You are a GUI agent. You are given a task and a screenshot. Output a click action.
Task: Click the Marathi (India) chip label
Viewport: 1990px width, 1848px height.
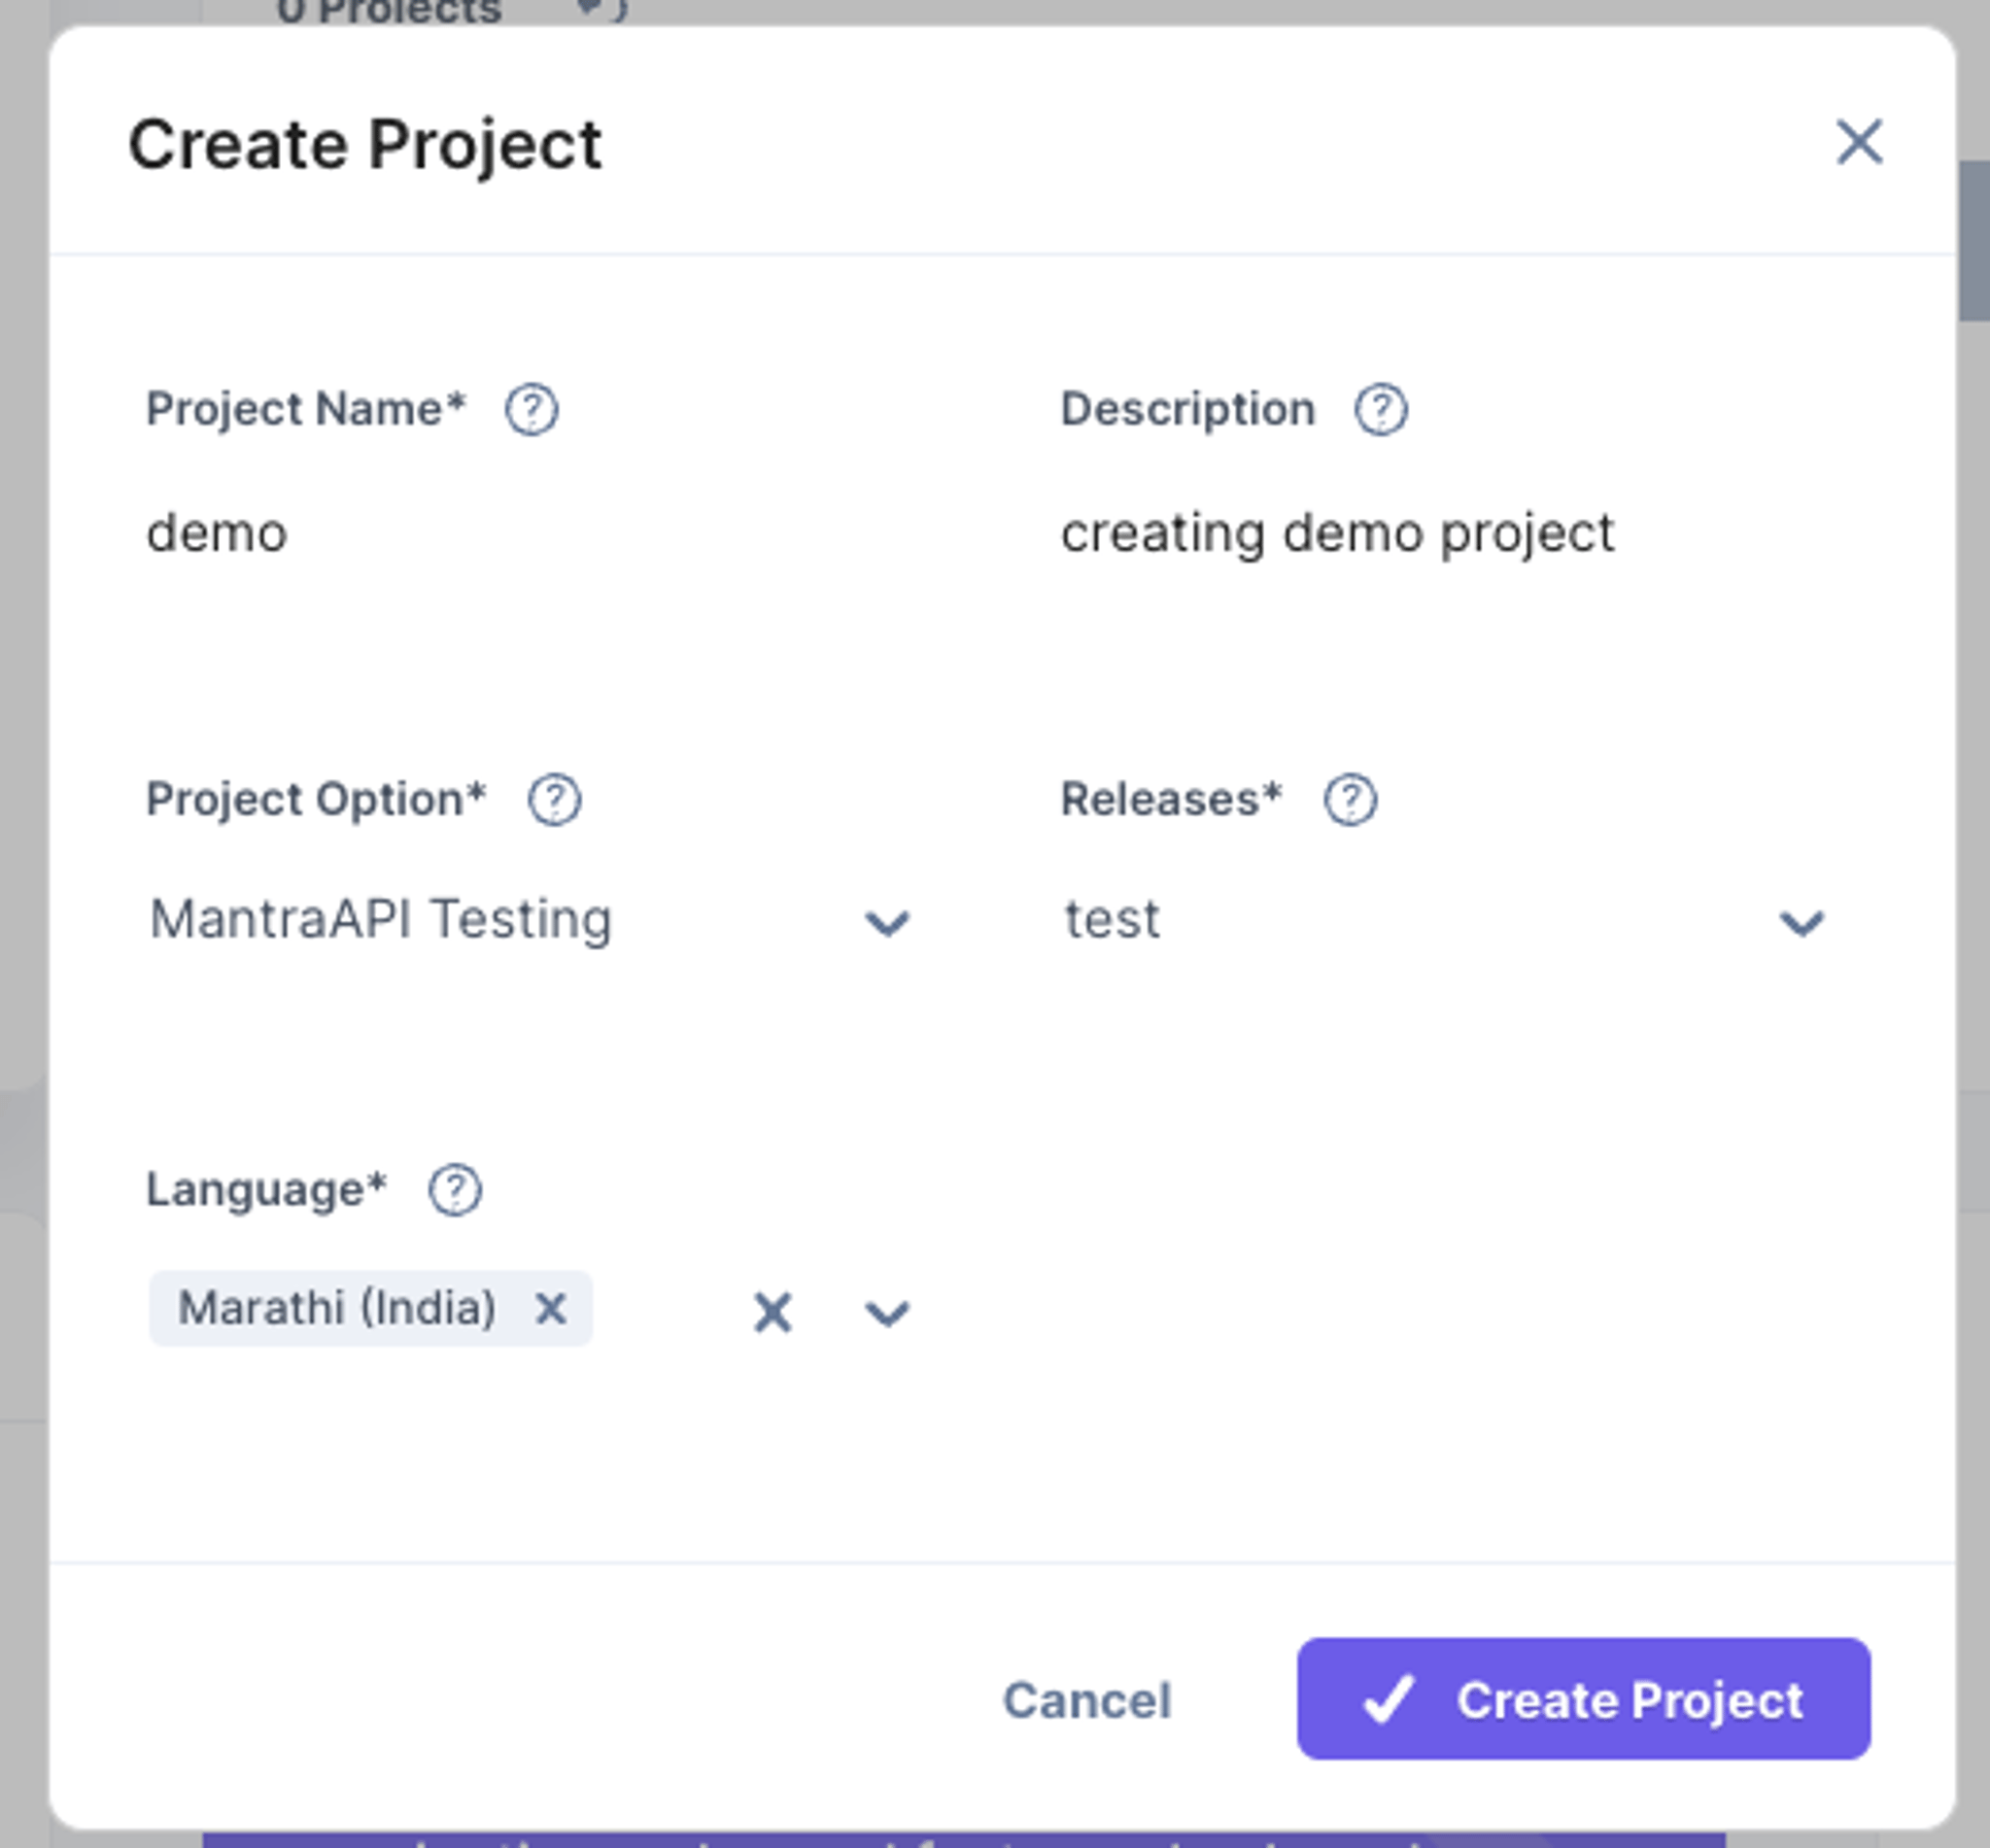(337, 1308)
